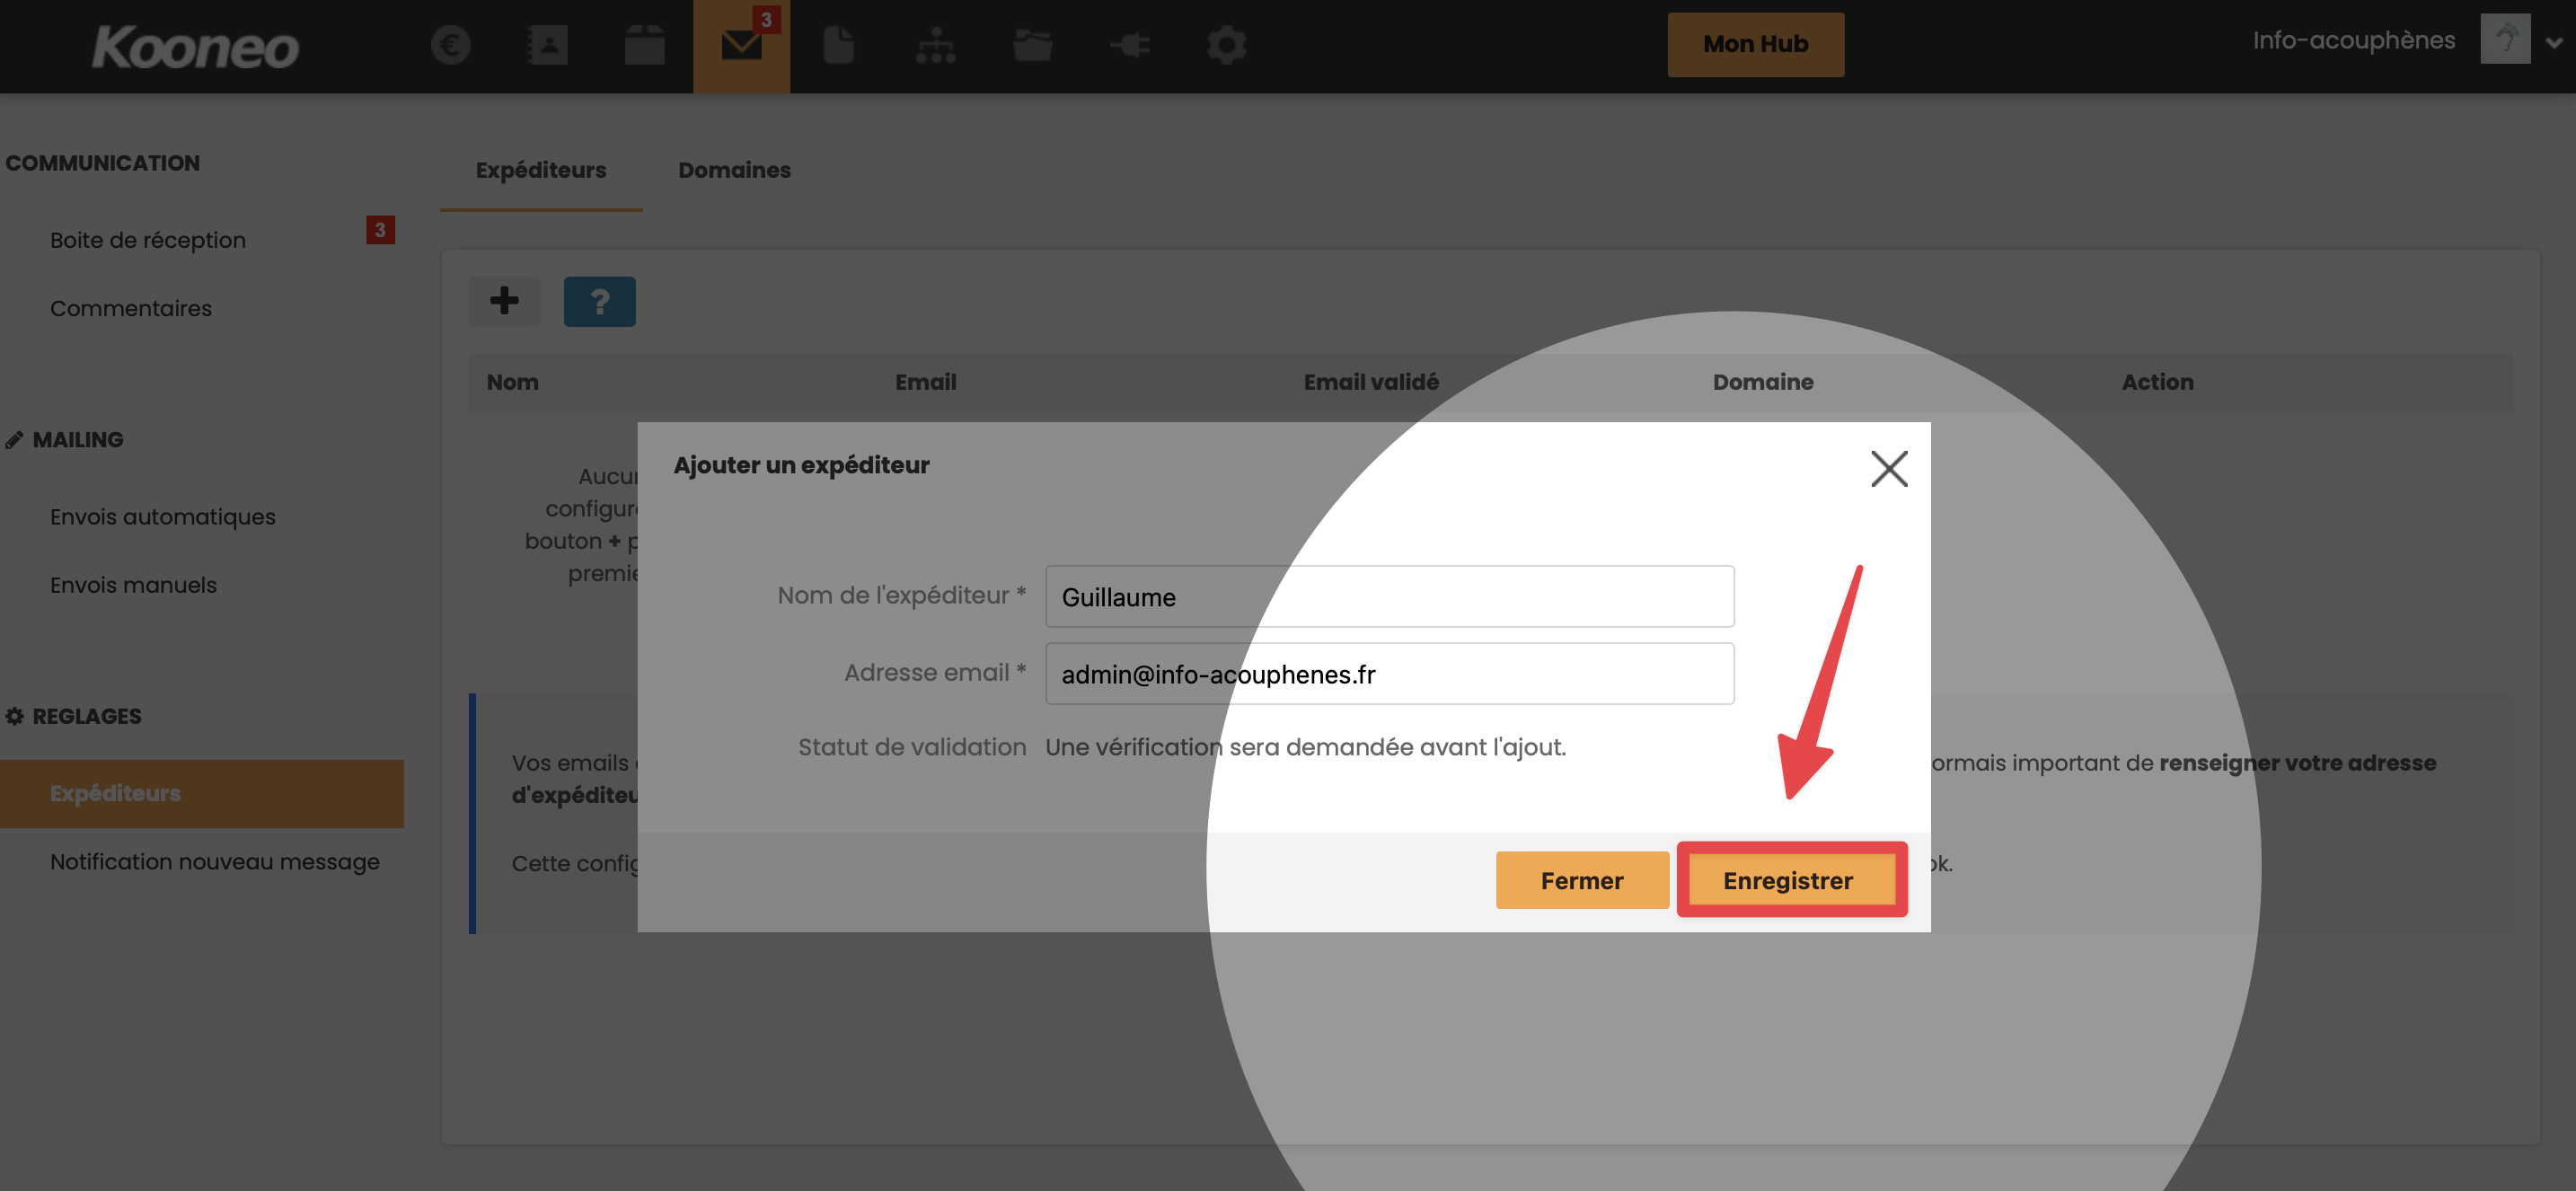Dismiss the dialog with Fermer
Screen dimensions: 2576x1191
tap(1582, 880)
